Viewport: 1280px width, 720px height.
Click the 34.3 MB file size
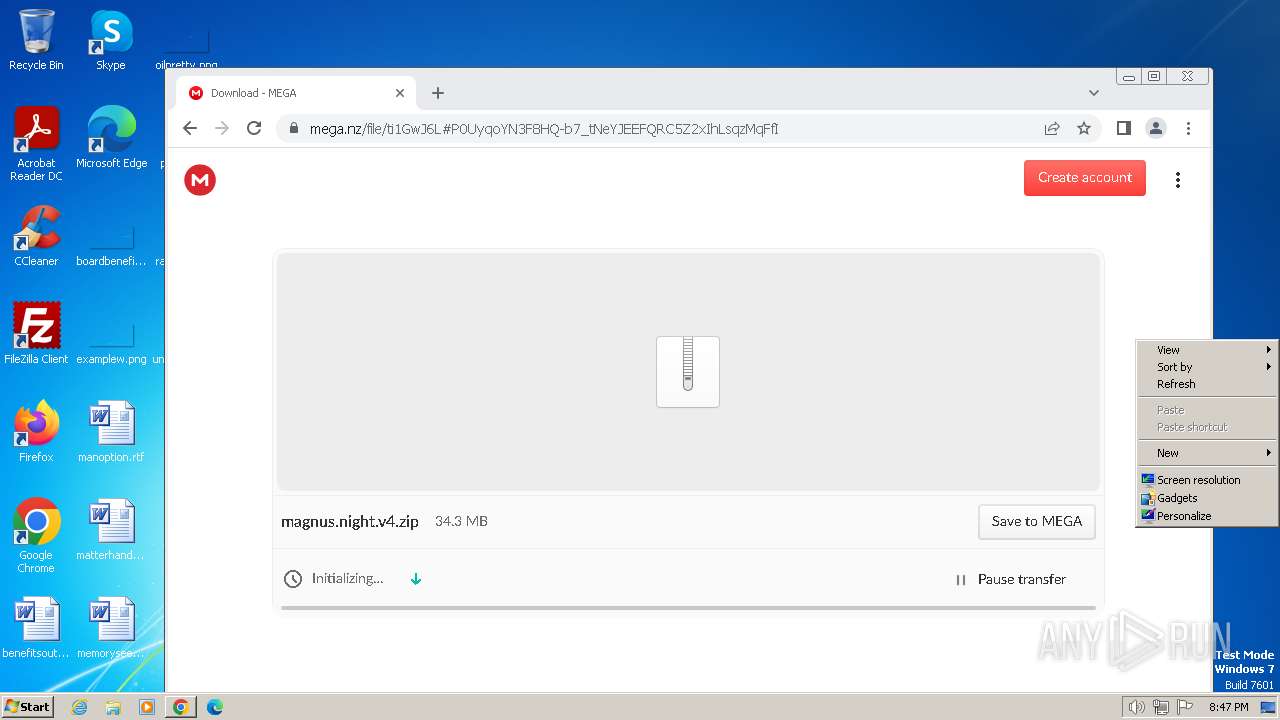461,522
